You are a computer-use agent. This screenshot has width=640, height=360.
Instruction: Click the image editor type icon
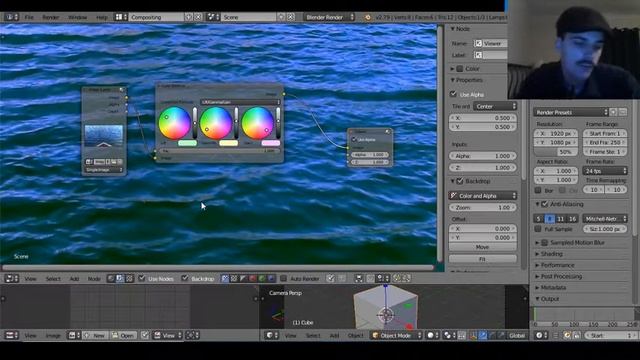coord(11,335)
